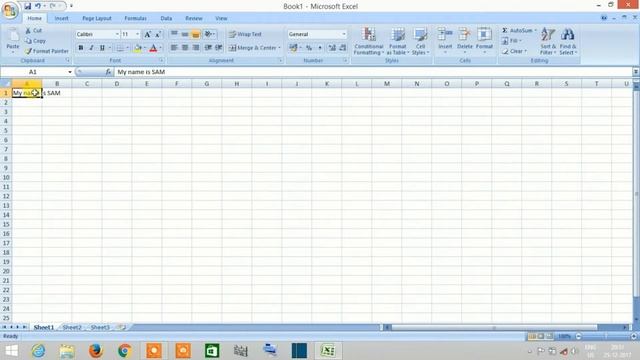Open Clear options
Image resolution: width=640 pixels, height=360 pixels.
(514, 51)
